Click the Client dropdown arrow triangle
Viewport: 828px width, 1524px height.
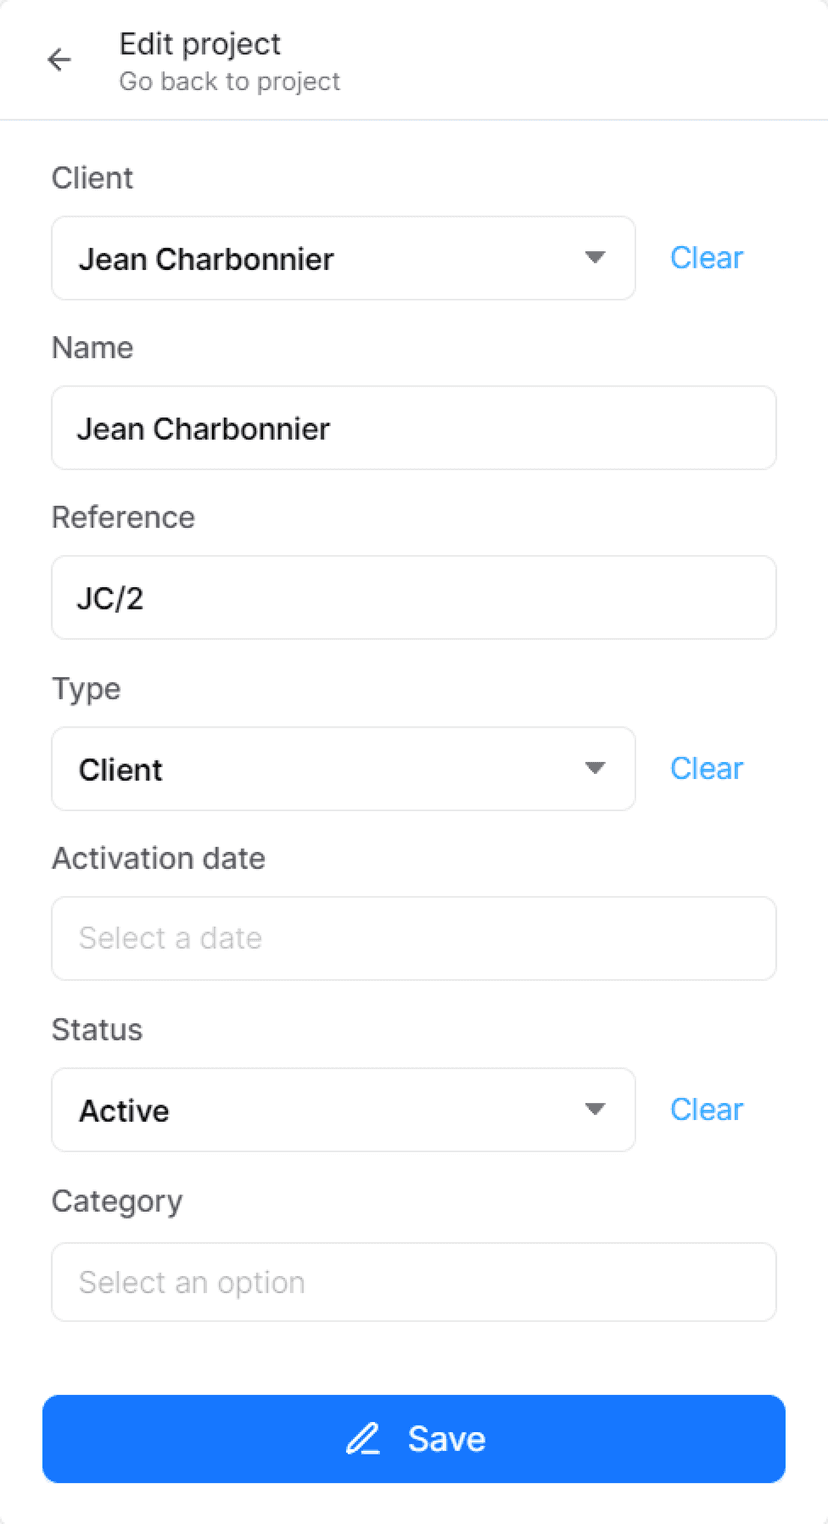(595, 258)
